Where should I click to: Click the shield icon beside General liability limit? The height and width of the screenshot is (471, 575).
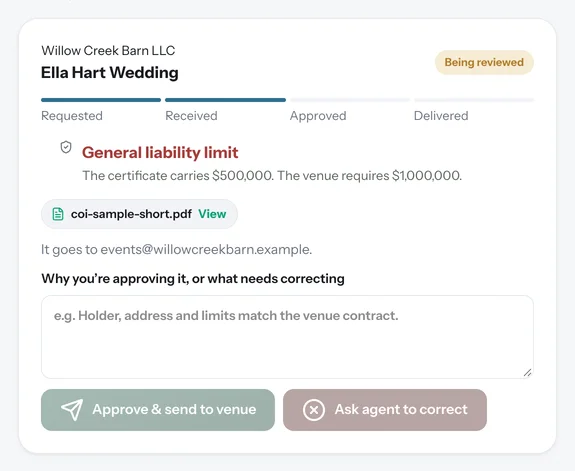click(66, 147)
